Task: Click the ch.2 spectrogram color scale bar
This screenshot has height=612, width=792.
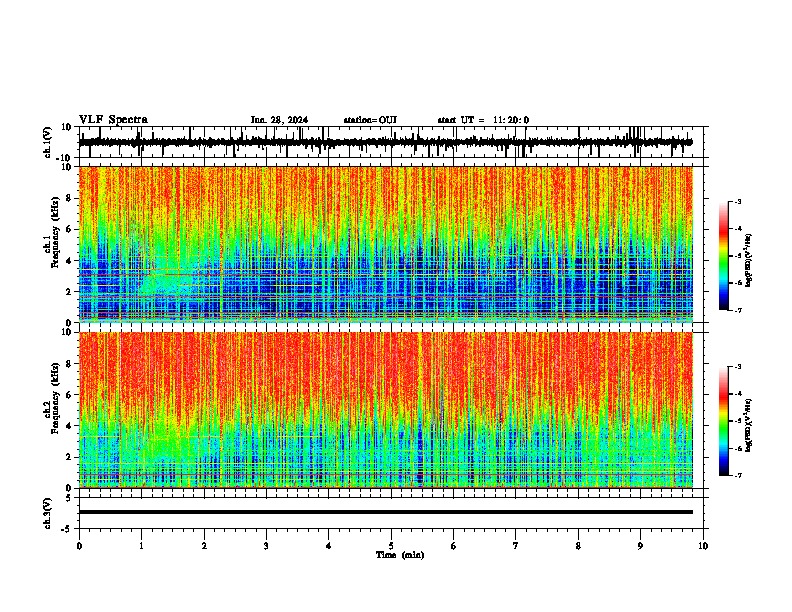Action: pos(724,421)
